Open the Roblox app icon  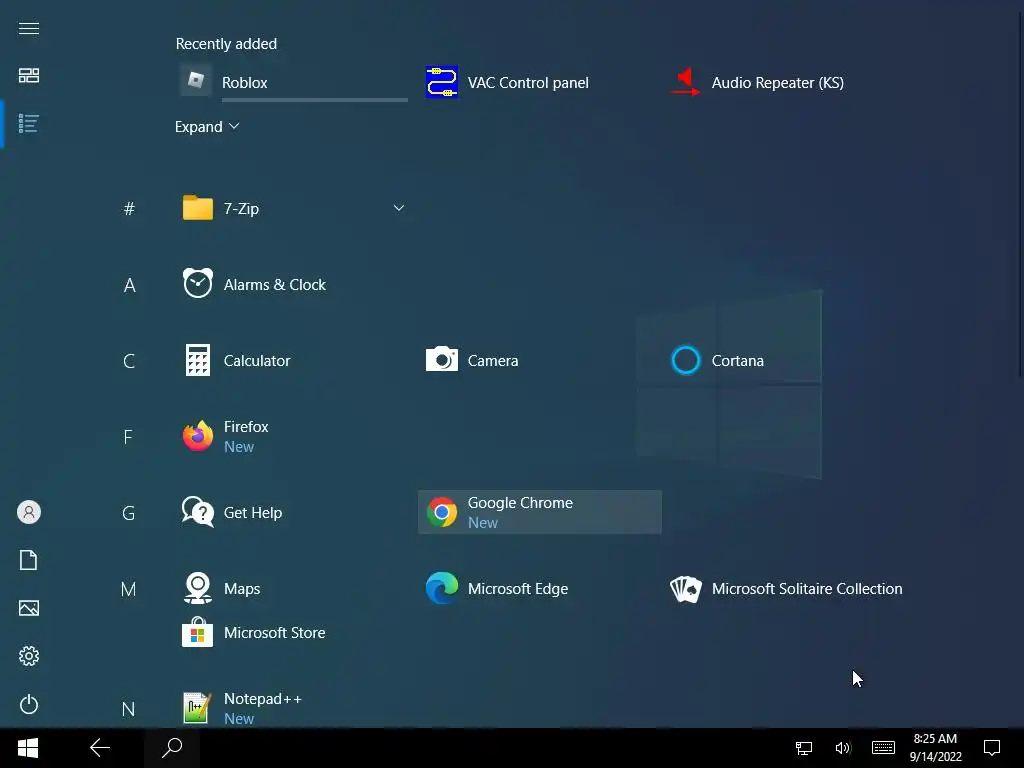tap(196, 82)
